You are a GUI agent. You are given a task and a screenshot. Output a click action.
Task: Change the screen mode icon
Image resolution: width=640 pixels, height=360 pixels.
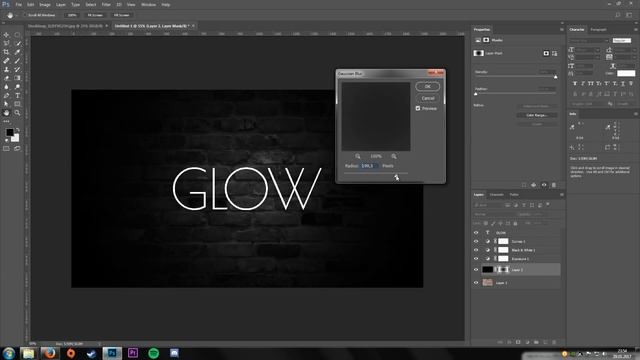17,149
